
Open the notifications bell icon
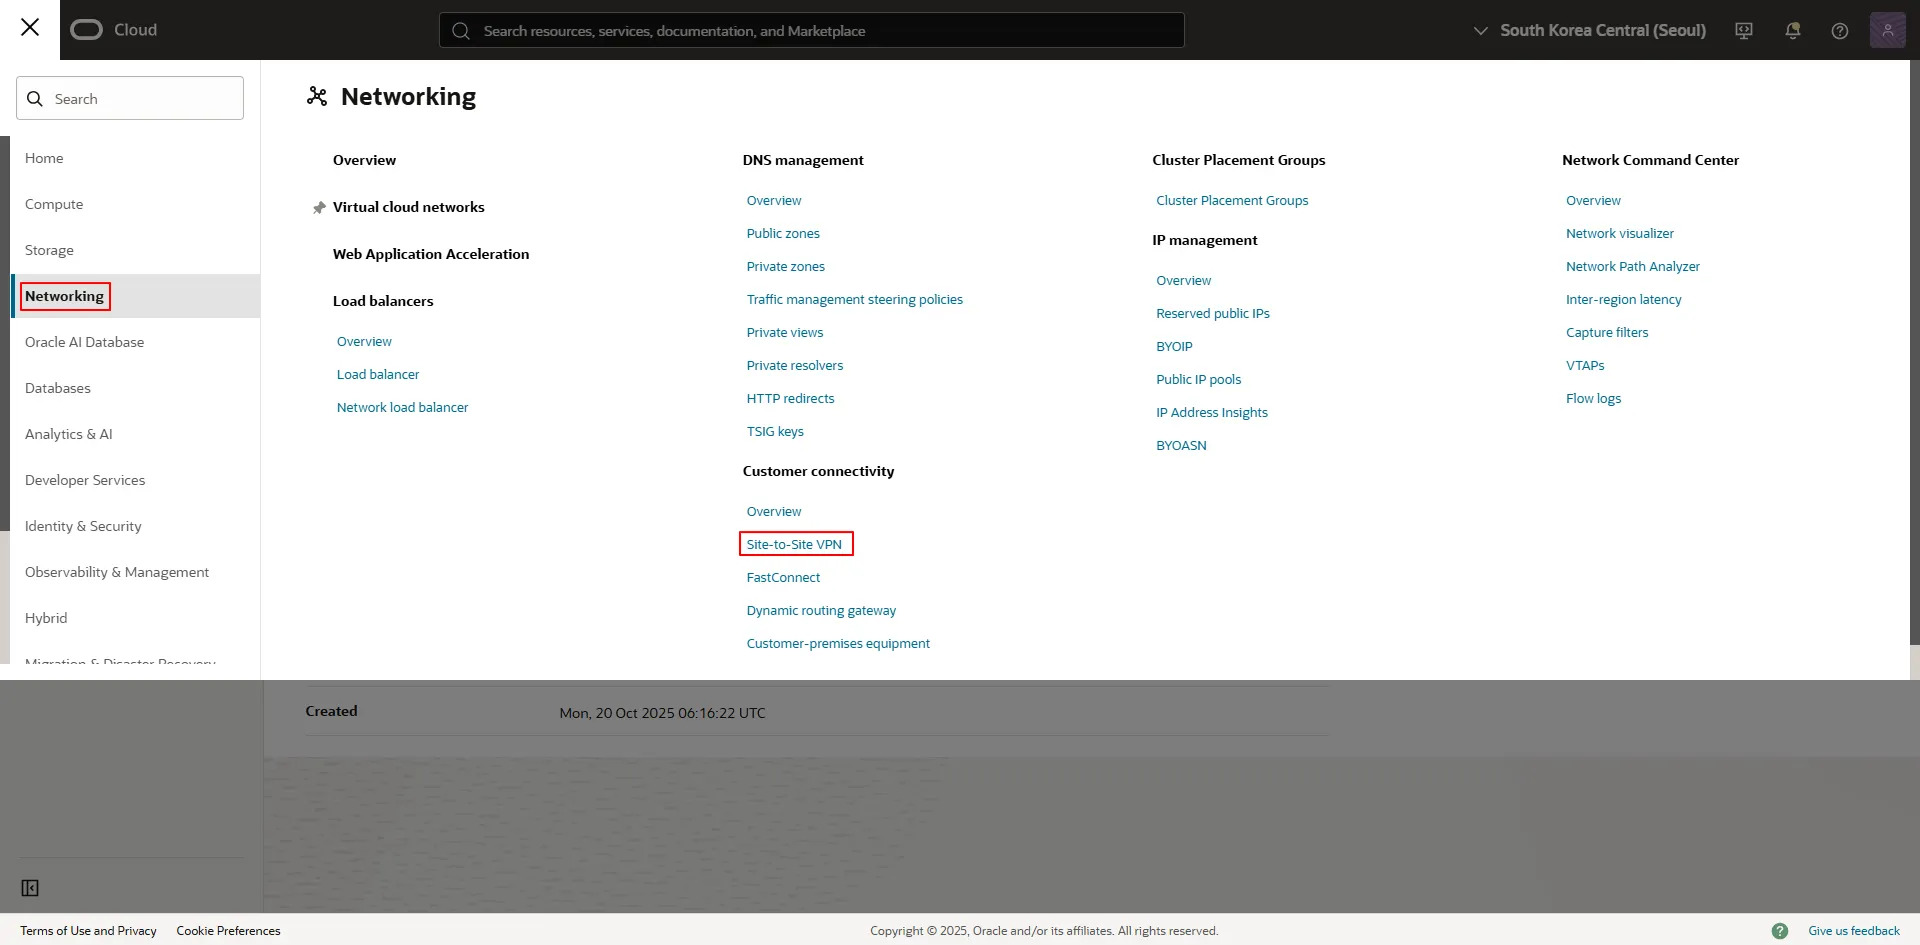pyautogui.click(x=1793, y=31)
